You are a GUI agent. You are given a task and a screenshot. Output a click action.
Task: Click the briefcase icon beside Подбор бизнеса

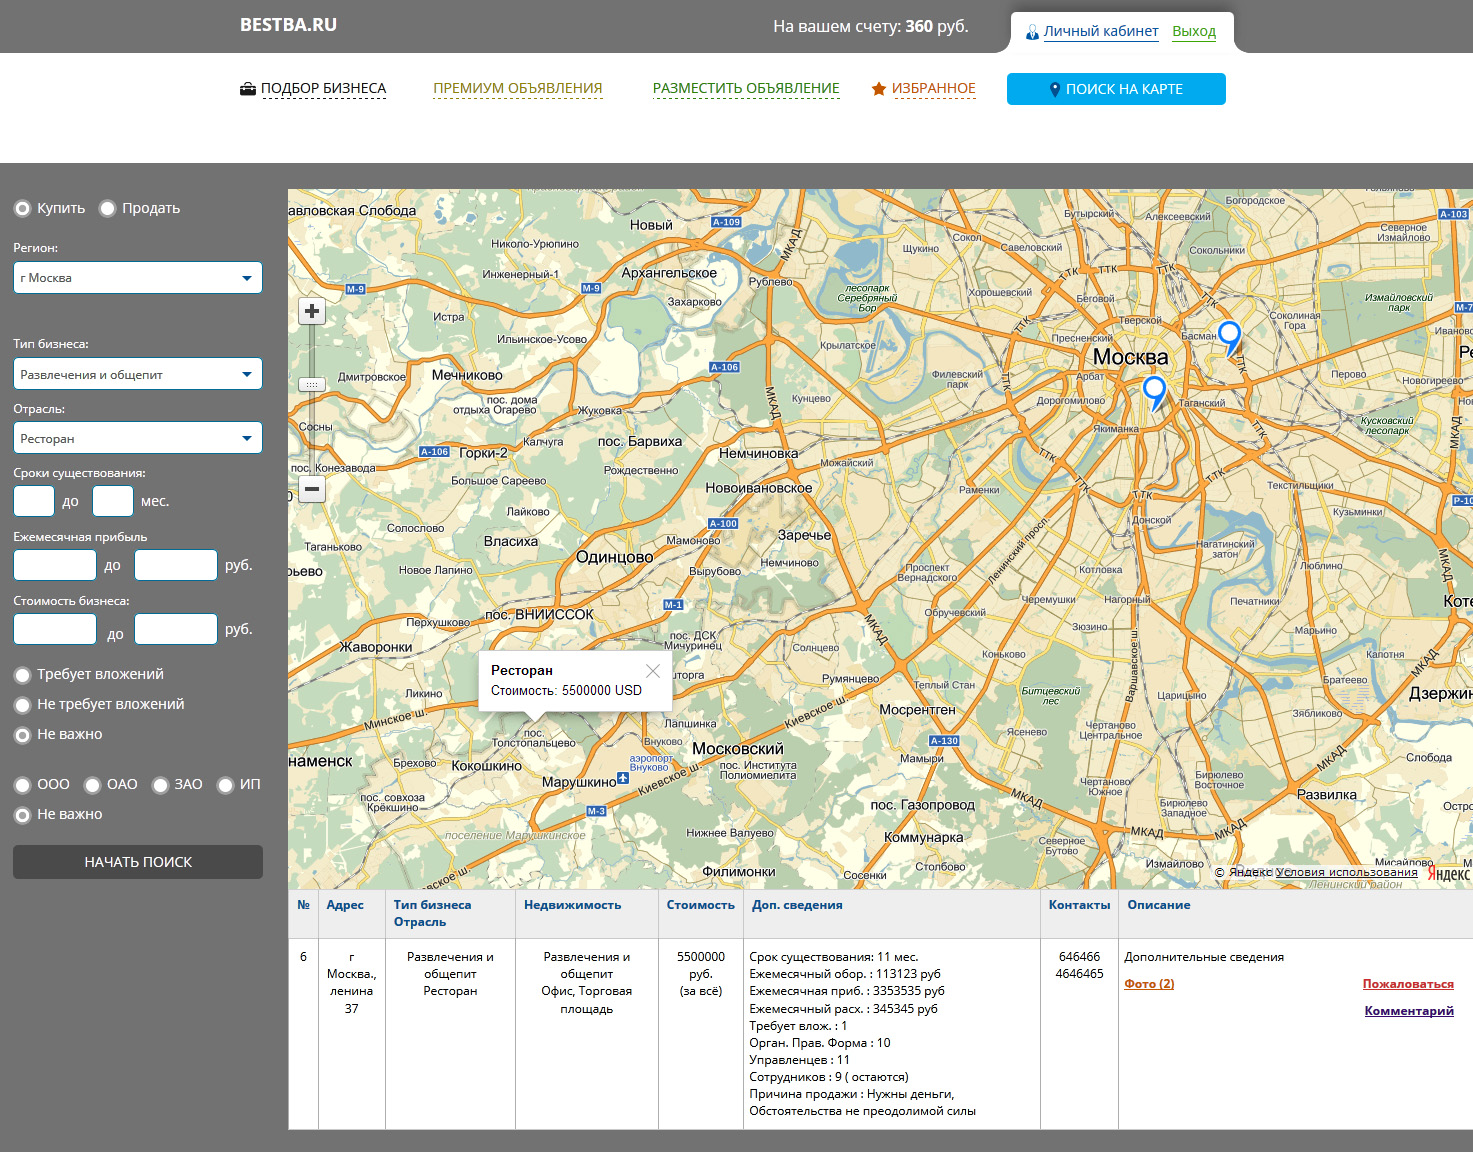[x=248, y=89]
